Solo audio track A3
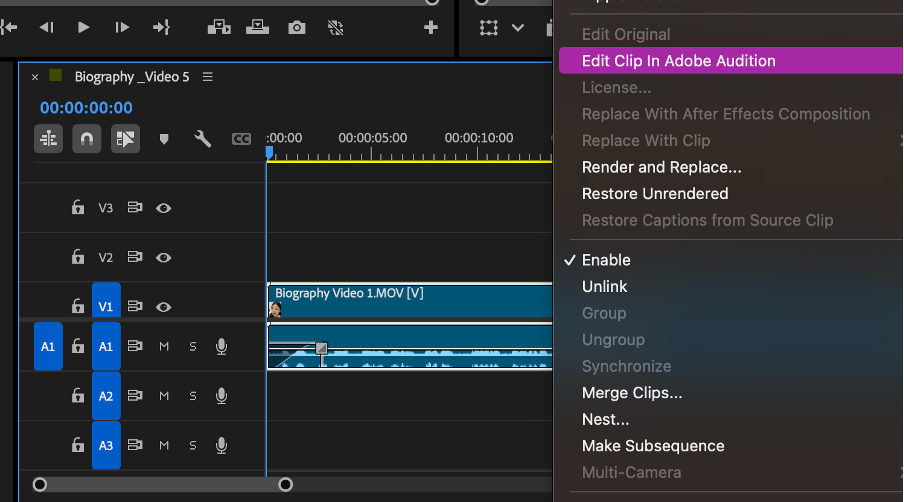Viewport: 904px width, 502px height. [x=193, y=445]
